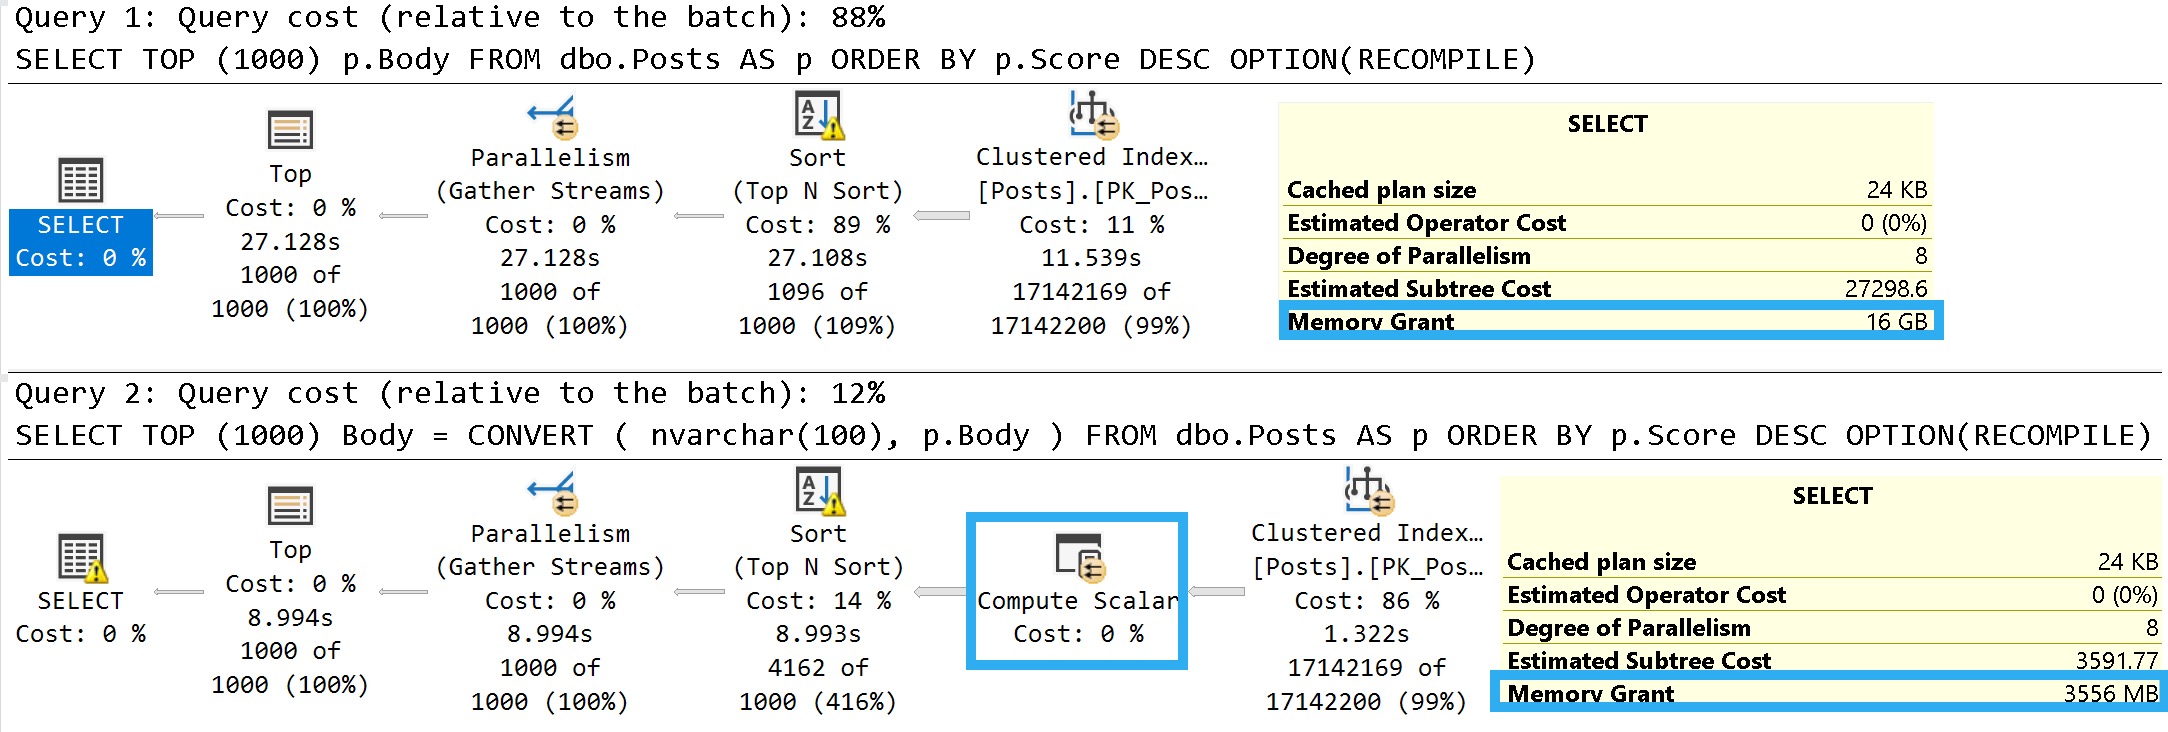Click Query 2 cost header 12%
Screen dimensions: 2168x732
[450, 393]
